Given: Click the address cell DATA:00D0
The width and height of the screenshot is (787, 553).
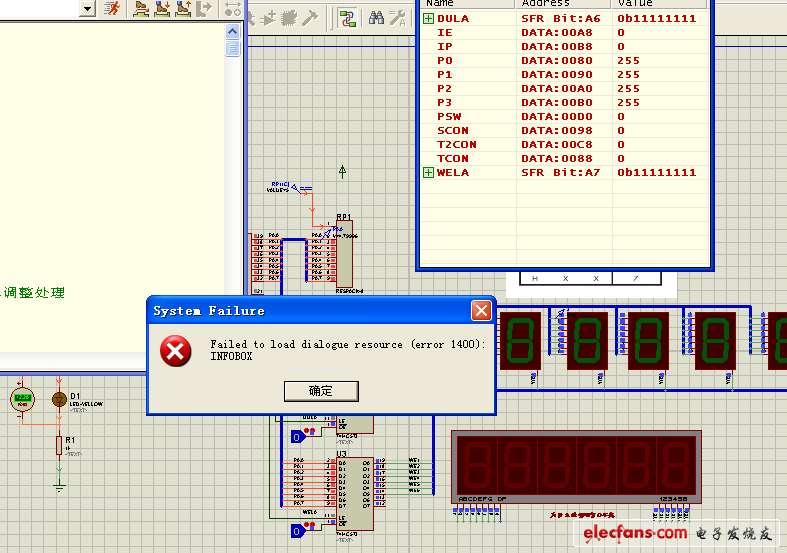Looking at the screenshot, I should [557, 117].
